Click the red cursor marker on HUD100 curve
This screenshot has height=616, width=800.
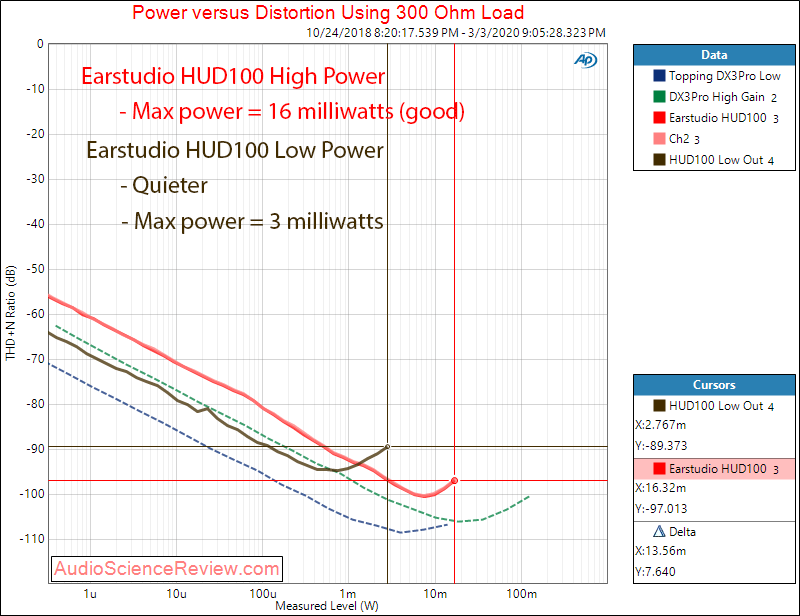coord(454,480)
